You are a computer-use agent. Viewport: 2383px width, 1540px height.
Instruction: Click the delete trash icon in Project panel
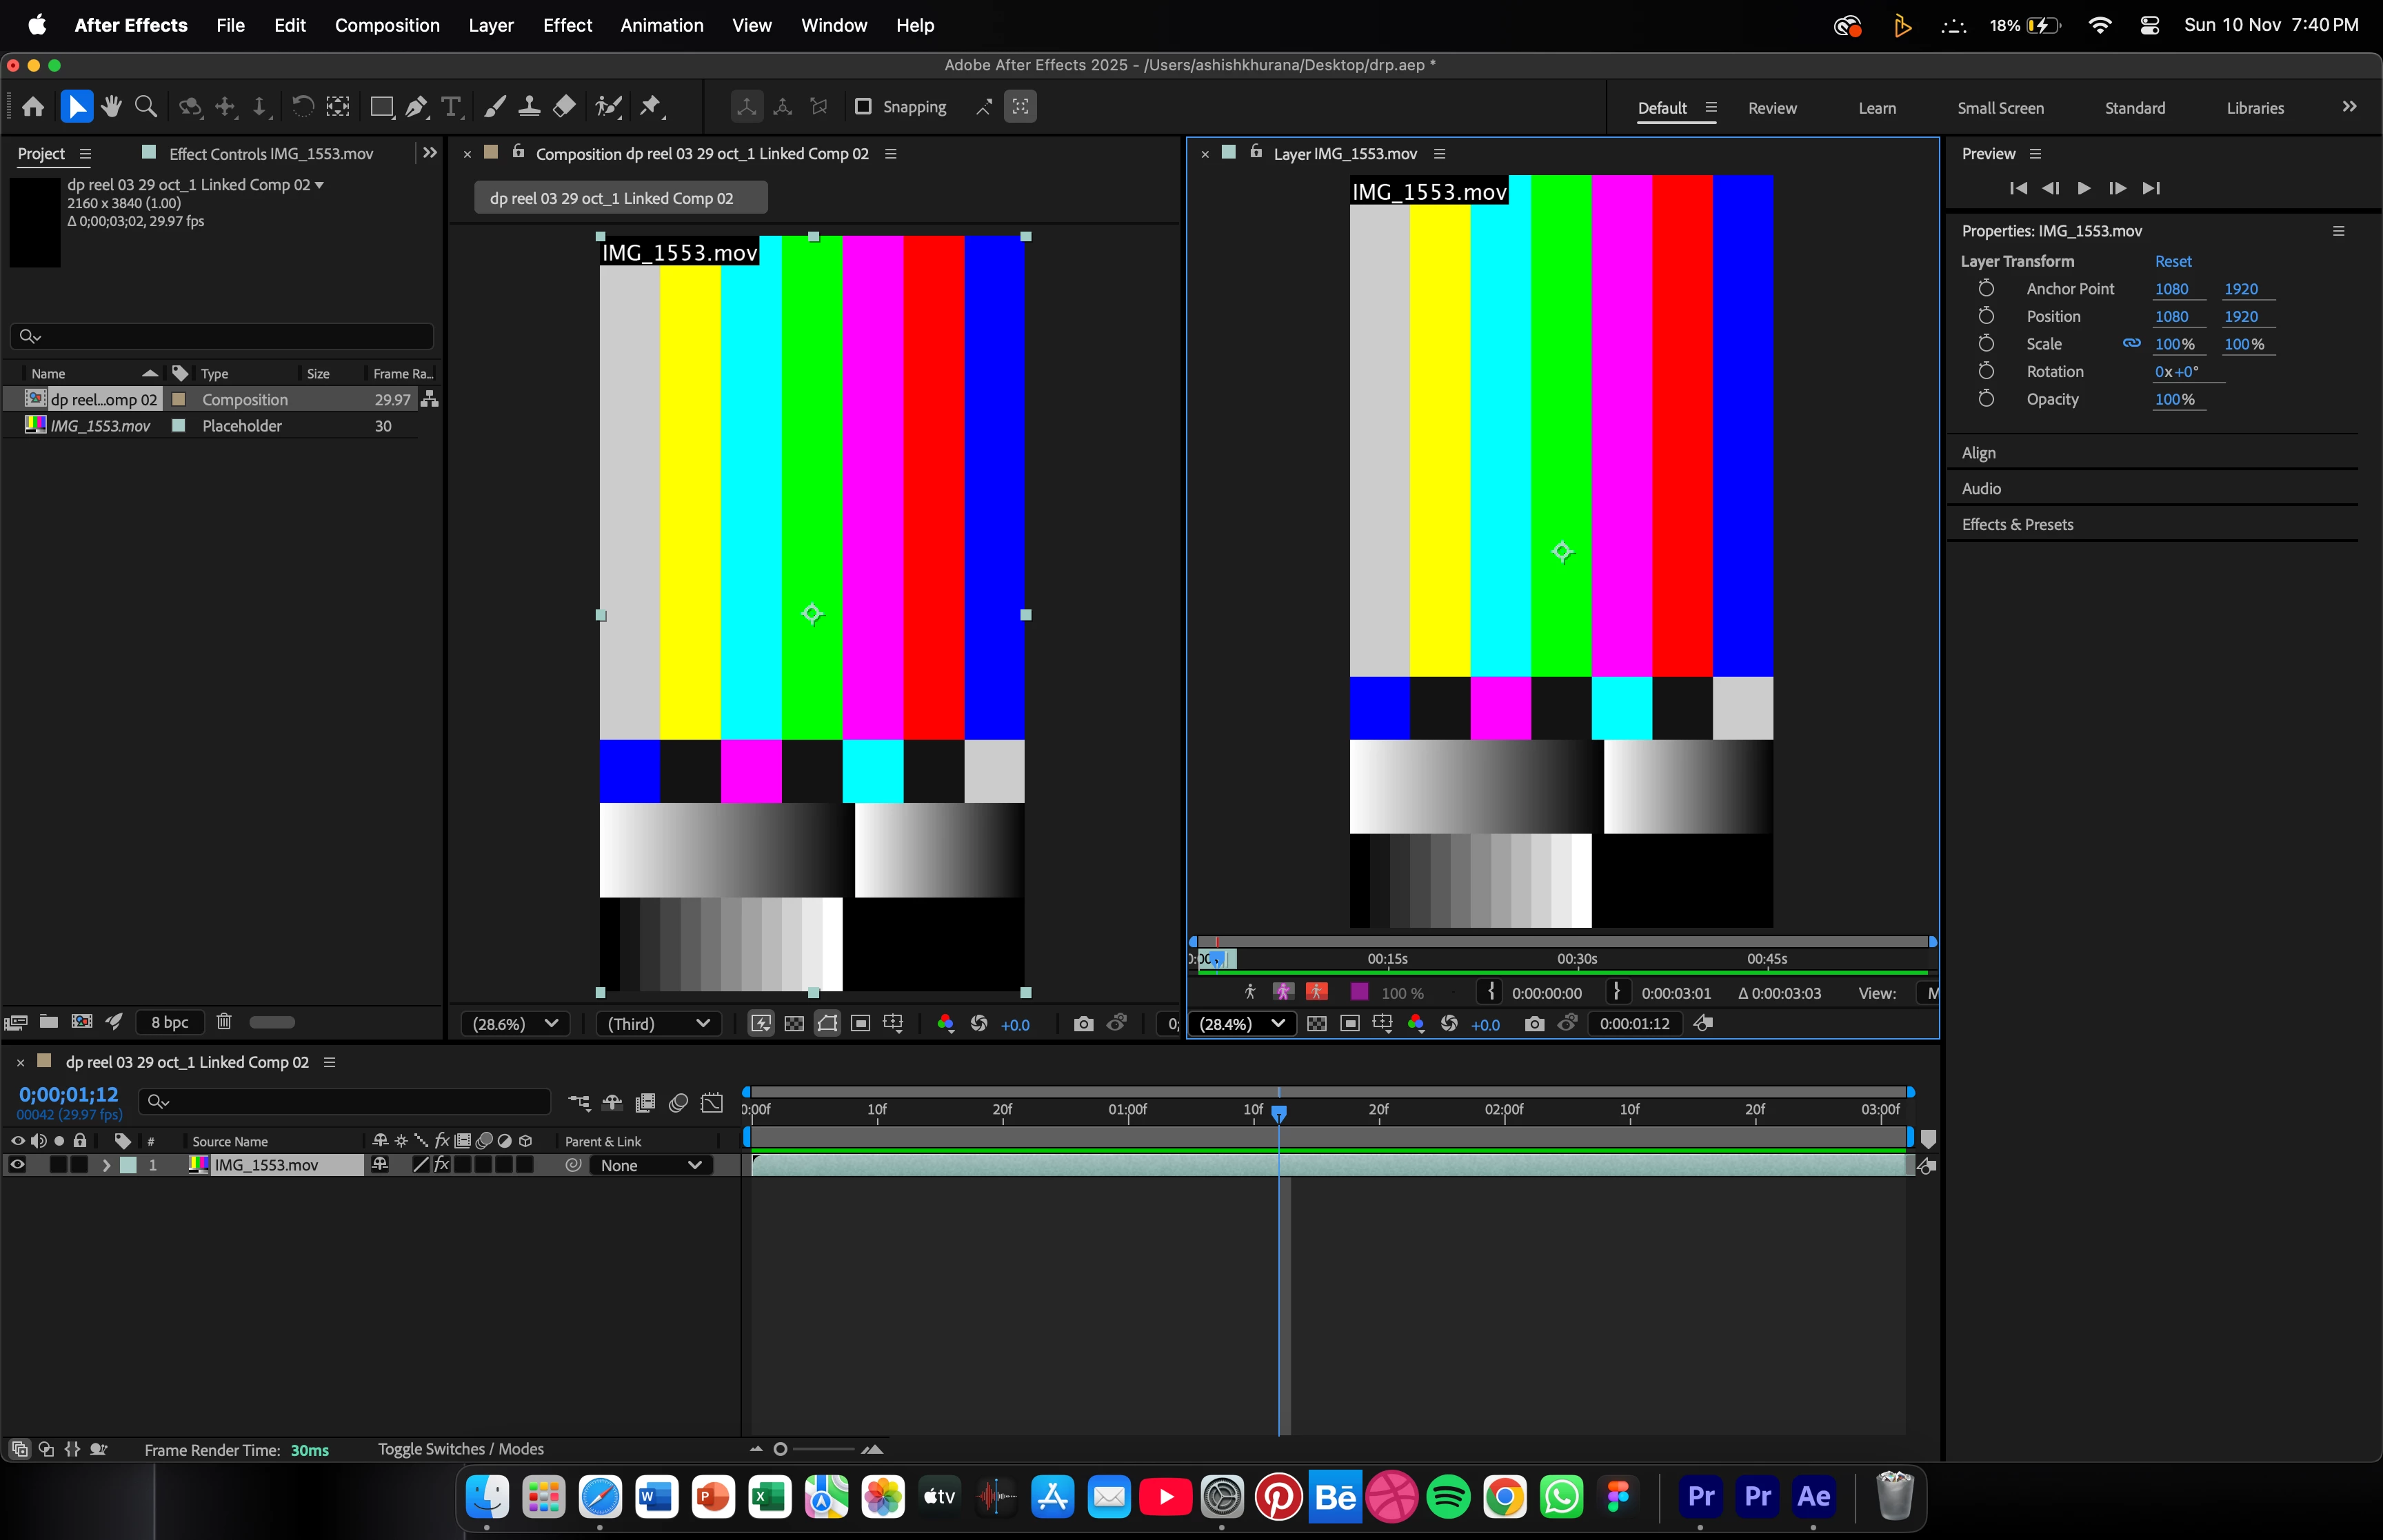tap(224, 1021)
